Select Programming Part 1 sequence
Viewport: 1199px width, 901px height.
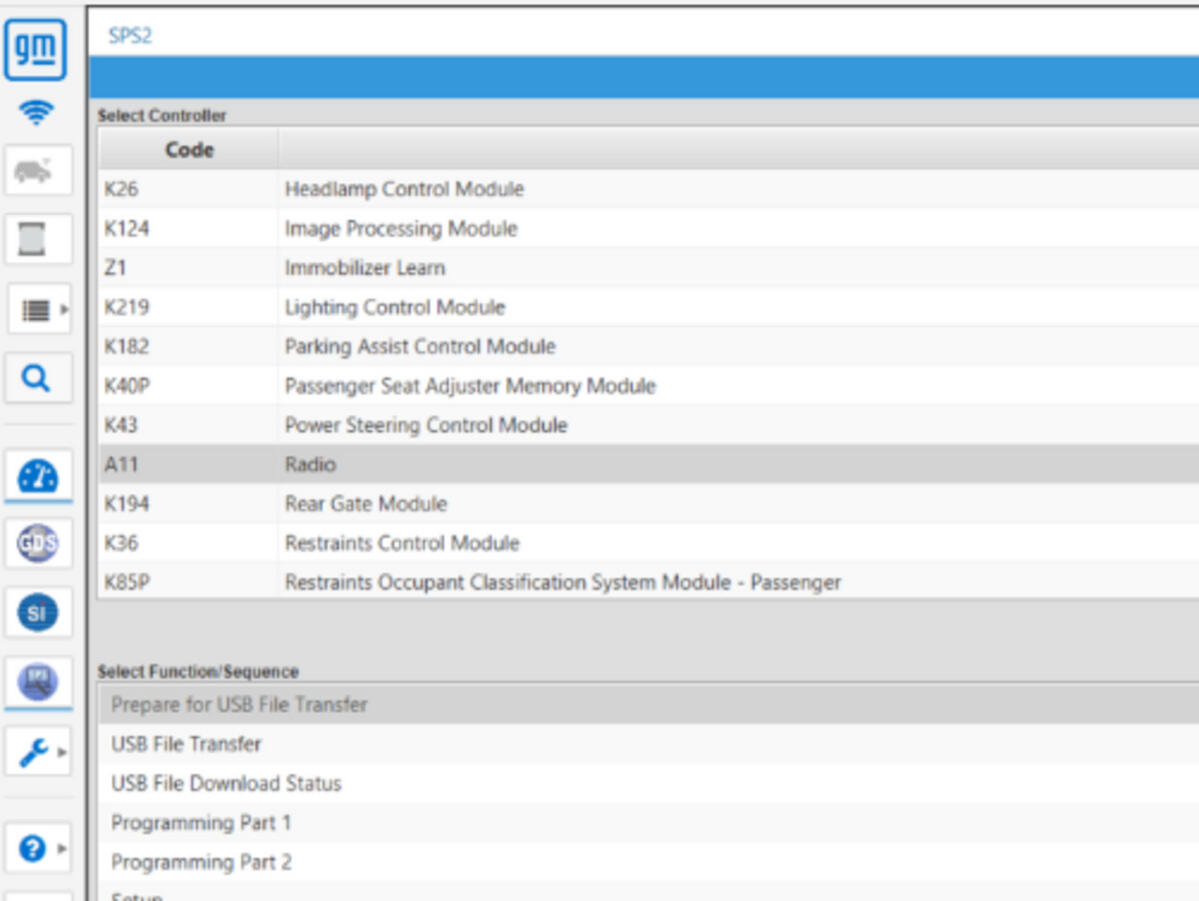tap(648, 823)
